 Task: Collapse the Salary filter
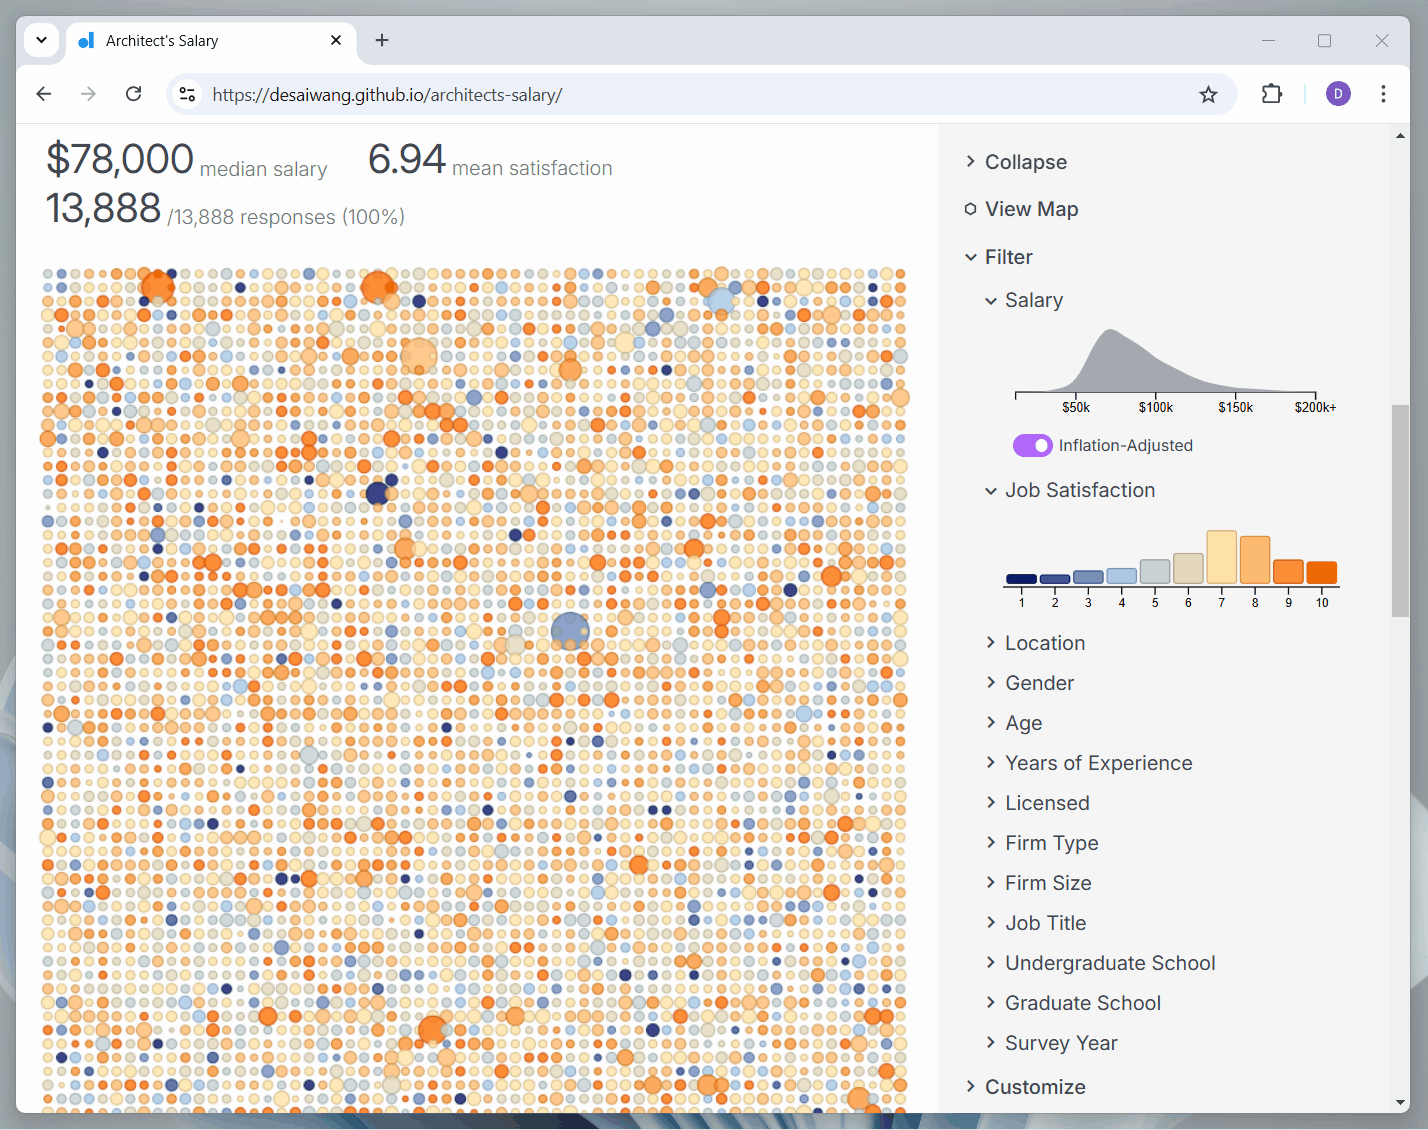[x=1024, y=300]
